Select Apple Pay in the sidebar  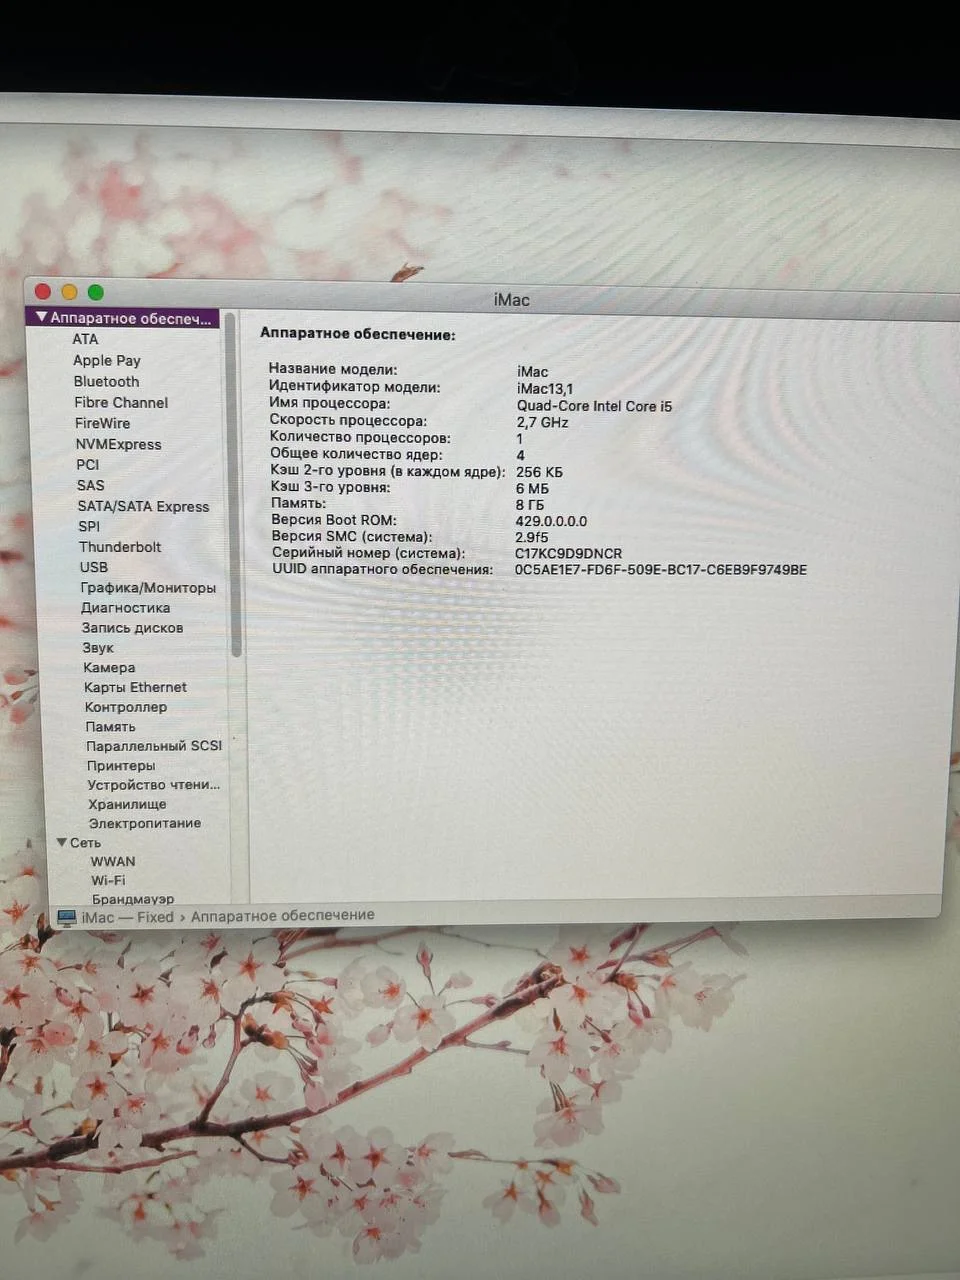[106, 360]
